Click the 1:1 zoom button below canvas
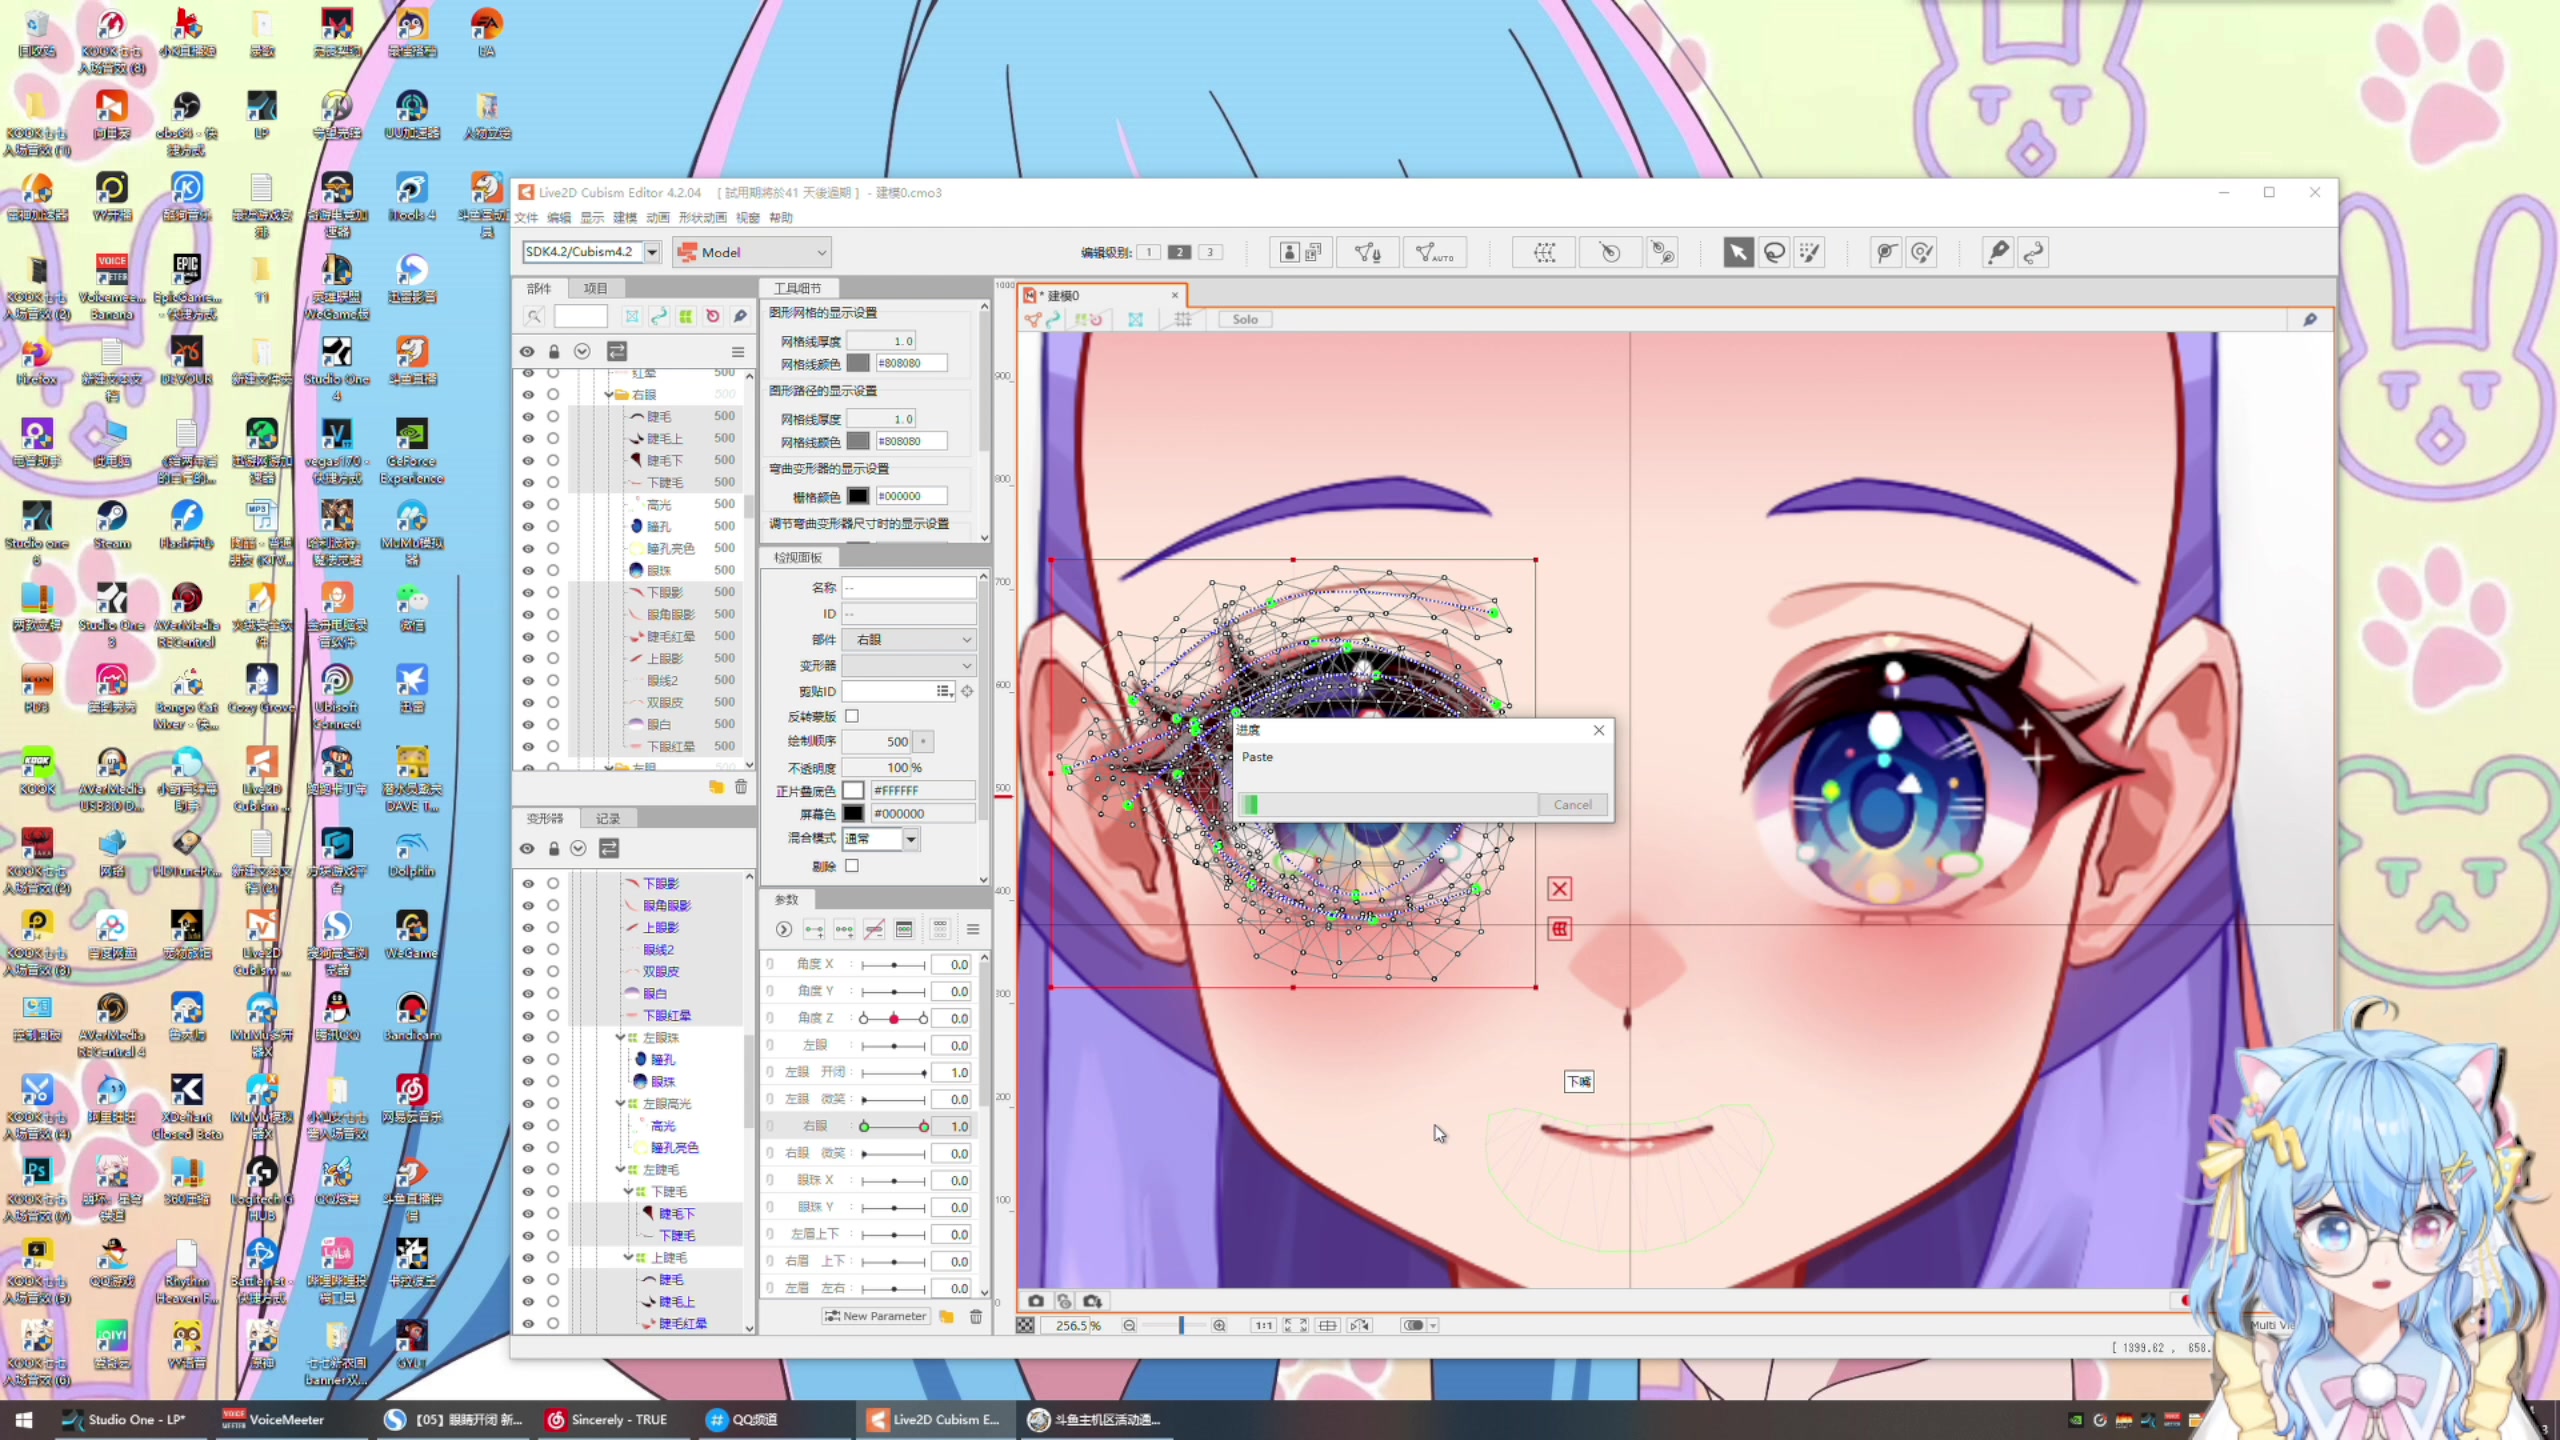The image size is (2560, 1440). click(1264, 1325)
